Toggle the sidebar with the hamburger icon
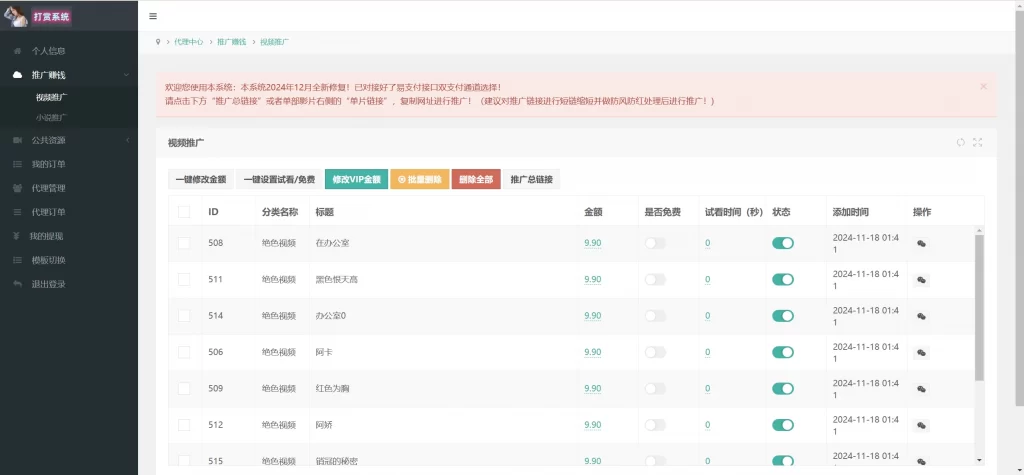Image resolution: width=1024 pixels, height=475 pixels. [153, 16]
